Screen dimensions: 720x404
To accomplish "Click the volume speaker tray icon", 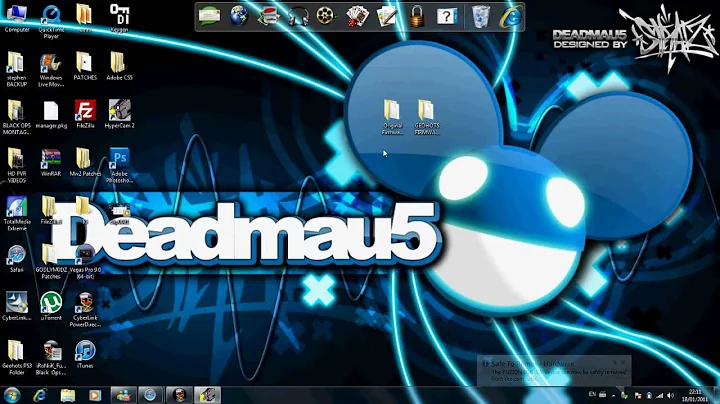I will click(670, 395).
